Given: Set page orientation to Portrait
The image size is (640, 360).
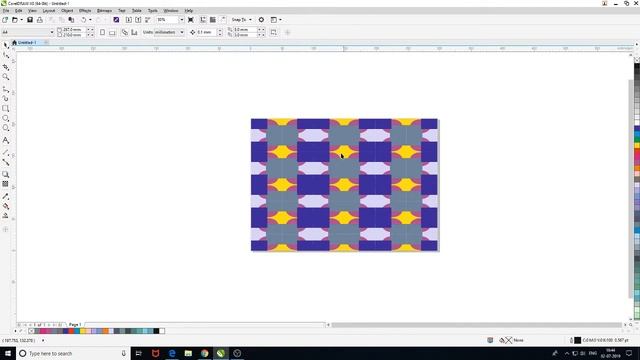Looking at the screenshot, I should pyautogui.click(x=102, y=32).
